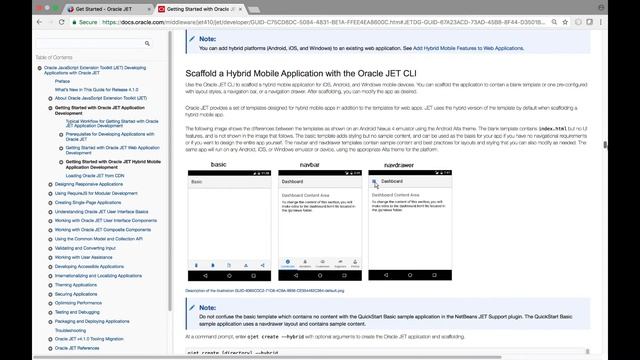Image resolution: width=640 pixels, height=360 pixels.
Task: Open 'Working with User Assistance'
Action: tap(83, 257)
